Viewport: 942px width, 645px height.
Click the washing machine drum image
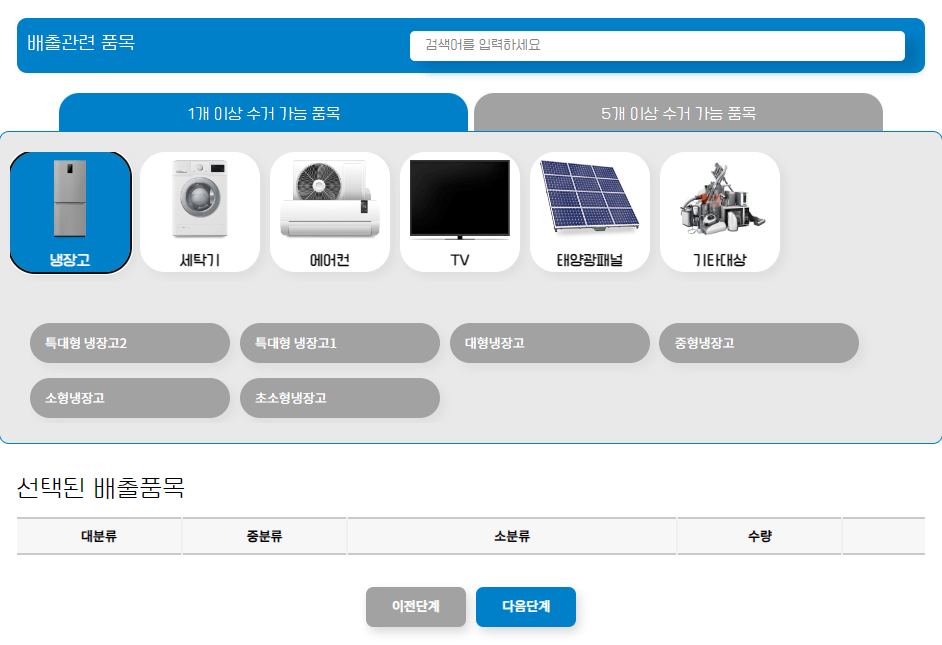[x=200, y=198]
